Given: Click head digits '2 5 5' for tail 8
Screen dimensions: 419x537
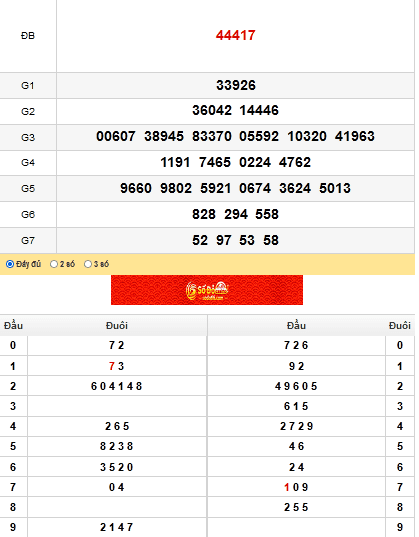Looking at the screenshot, I should pyautogui.click(x=296, y=507).
